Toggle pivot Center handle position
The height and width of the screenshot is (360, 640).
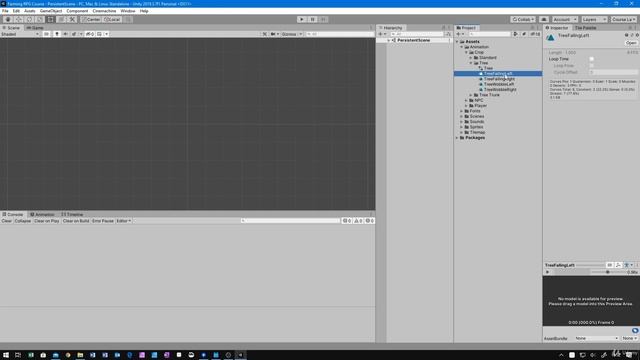click(x=91, y=20)
